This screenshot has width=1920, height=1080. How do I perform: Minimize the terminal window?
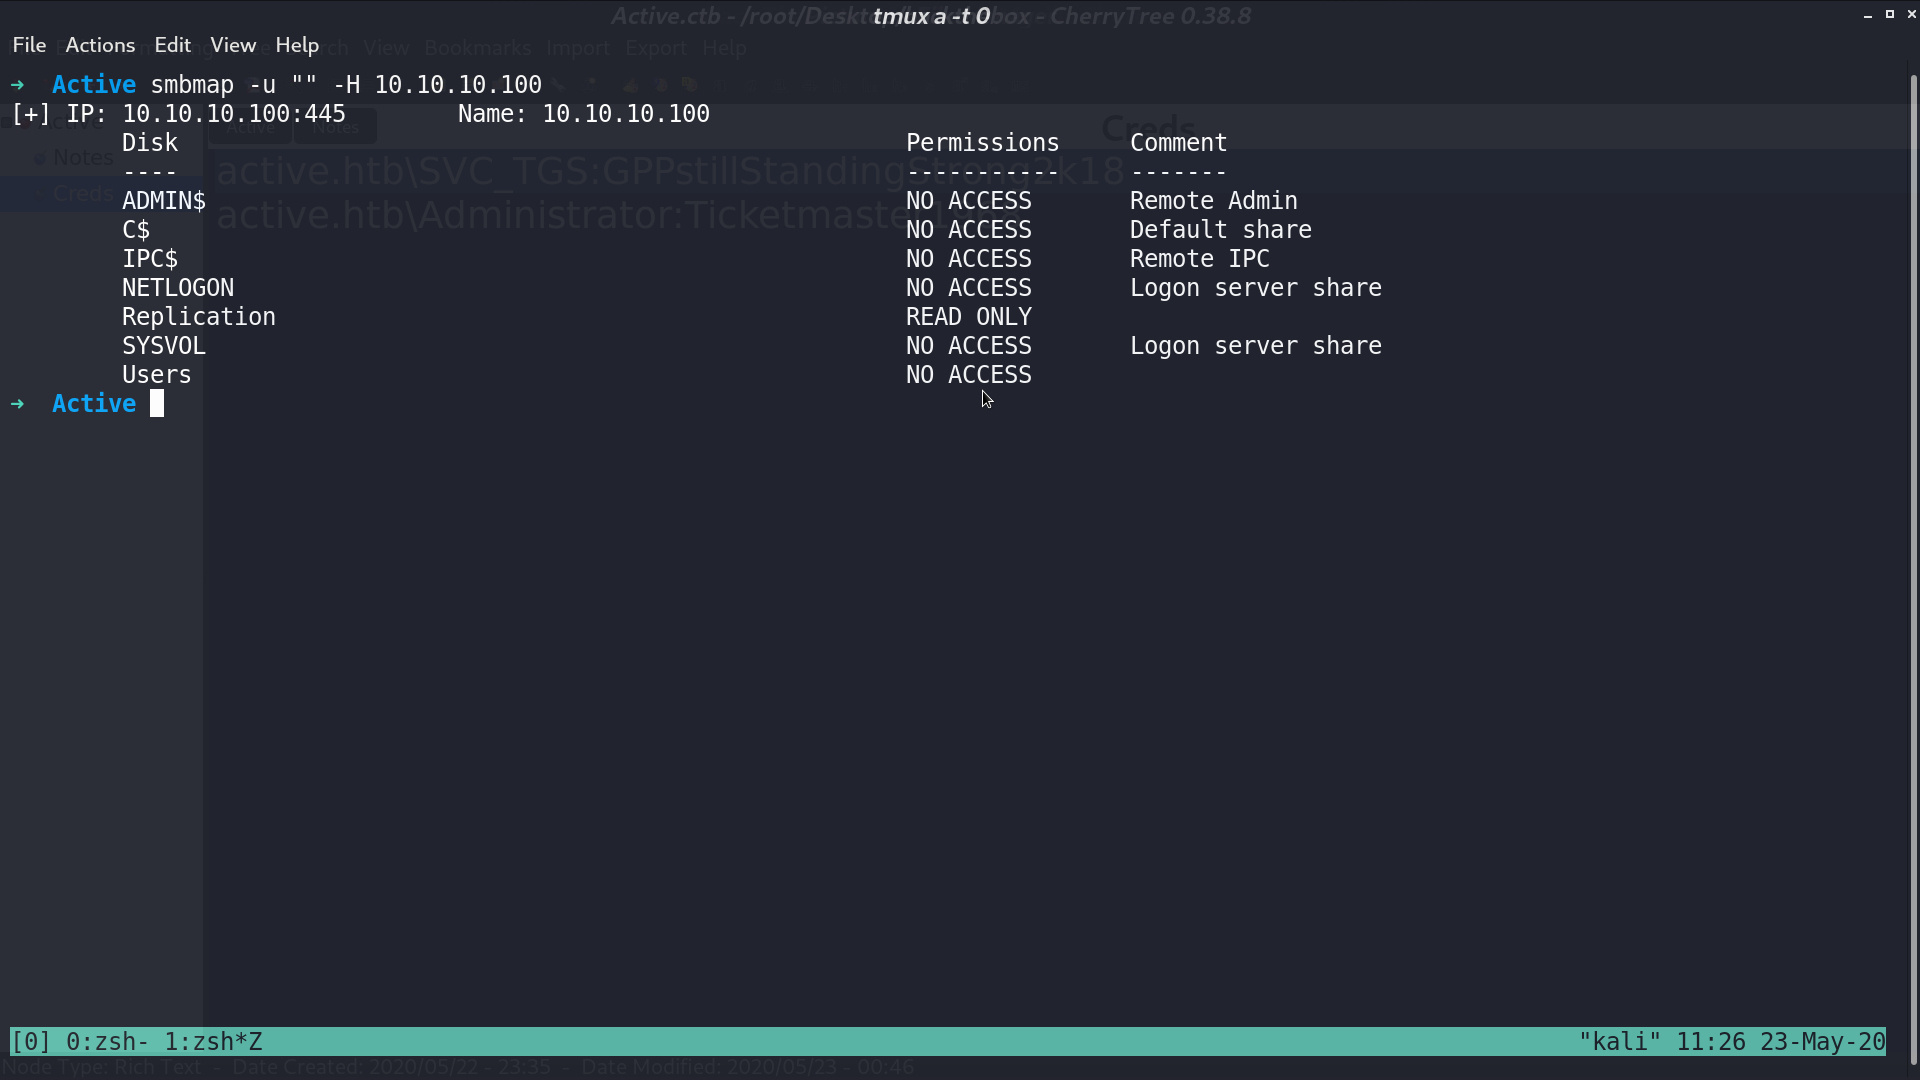point(1868,15)
